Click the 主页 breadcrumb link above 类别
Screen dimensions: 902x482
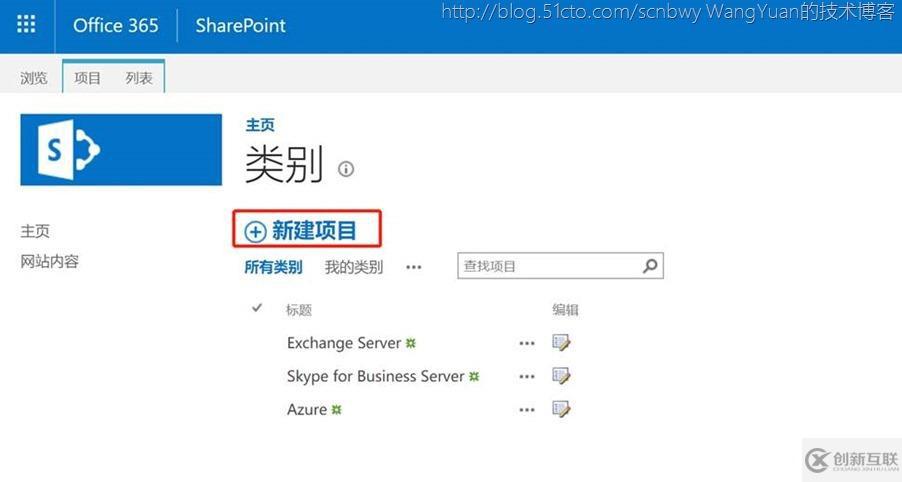(260, 125)
